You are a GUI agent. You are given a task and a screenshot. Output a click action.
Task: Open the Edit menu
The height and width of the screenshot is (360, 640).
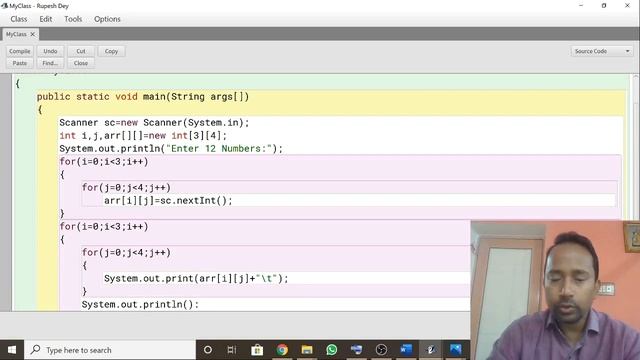tap(46, 19)
